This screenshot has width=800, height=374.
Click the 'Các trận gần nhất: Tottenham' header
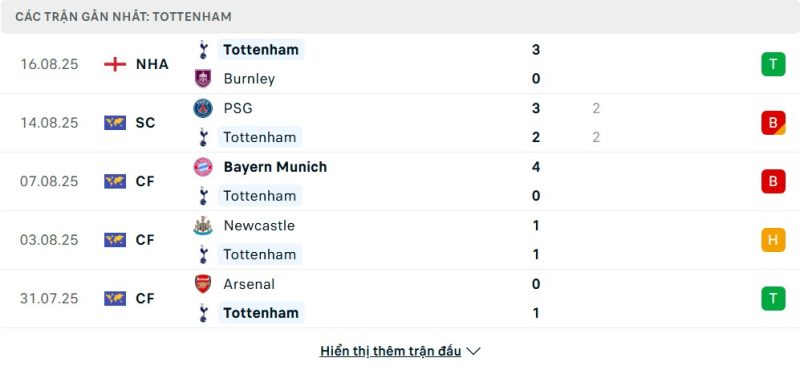(123, 17)
